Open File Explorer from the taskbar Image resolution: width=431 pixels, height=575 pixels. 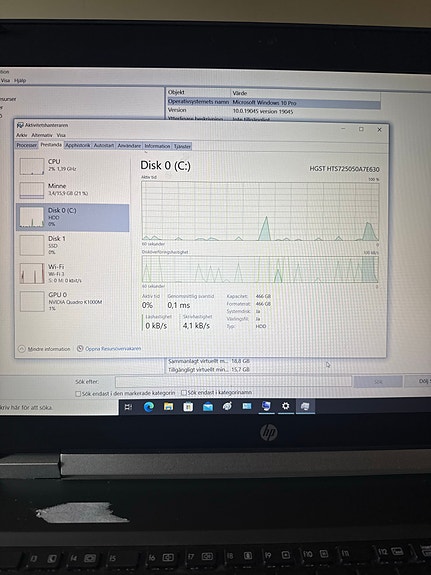click(168, 407)
